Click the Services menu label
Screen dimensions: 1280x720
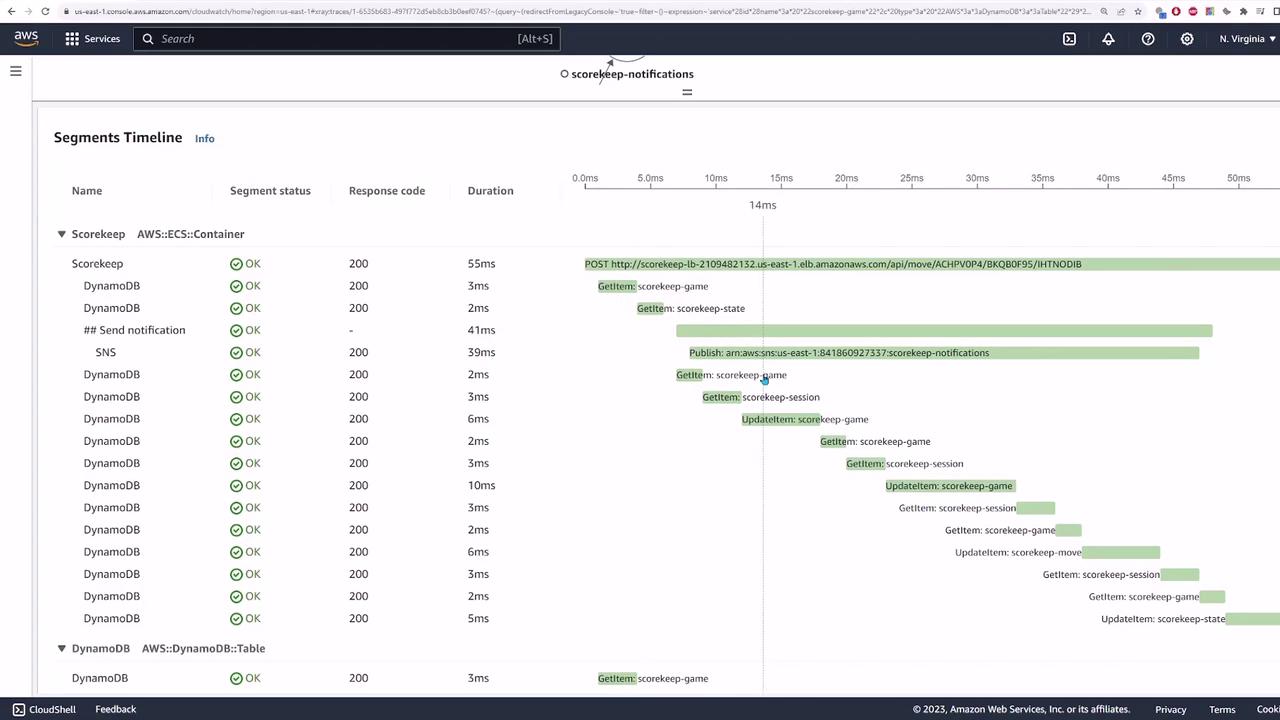click(x=102, y=39)
